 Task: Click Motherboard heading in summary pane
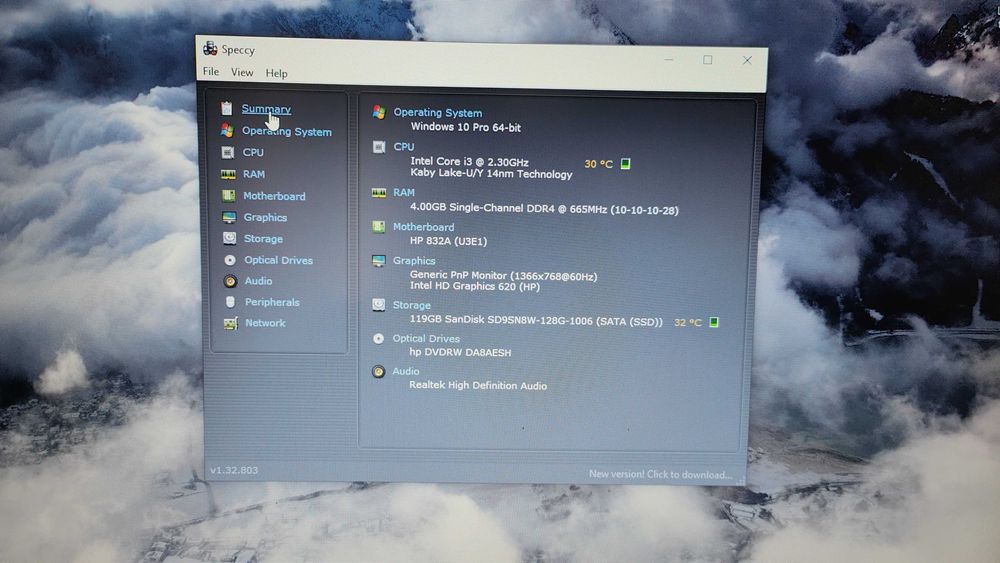(423, 227)
